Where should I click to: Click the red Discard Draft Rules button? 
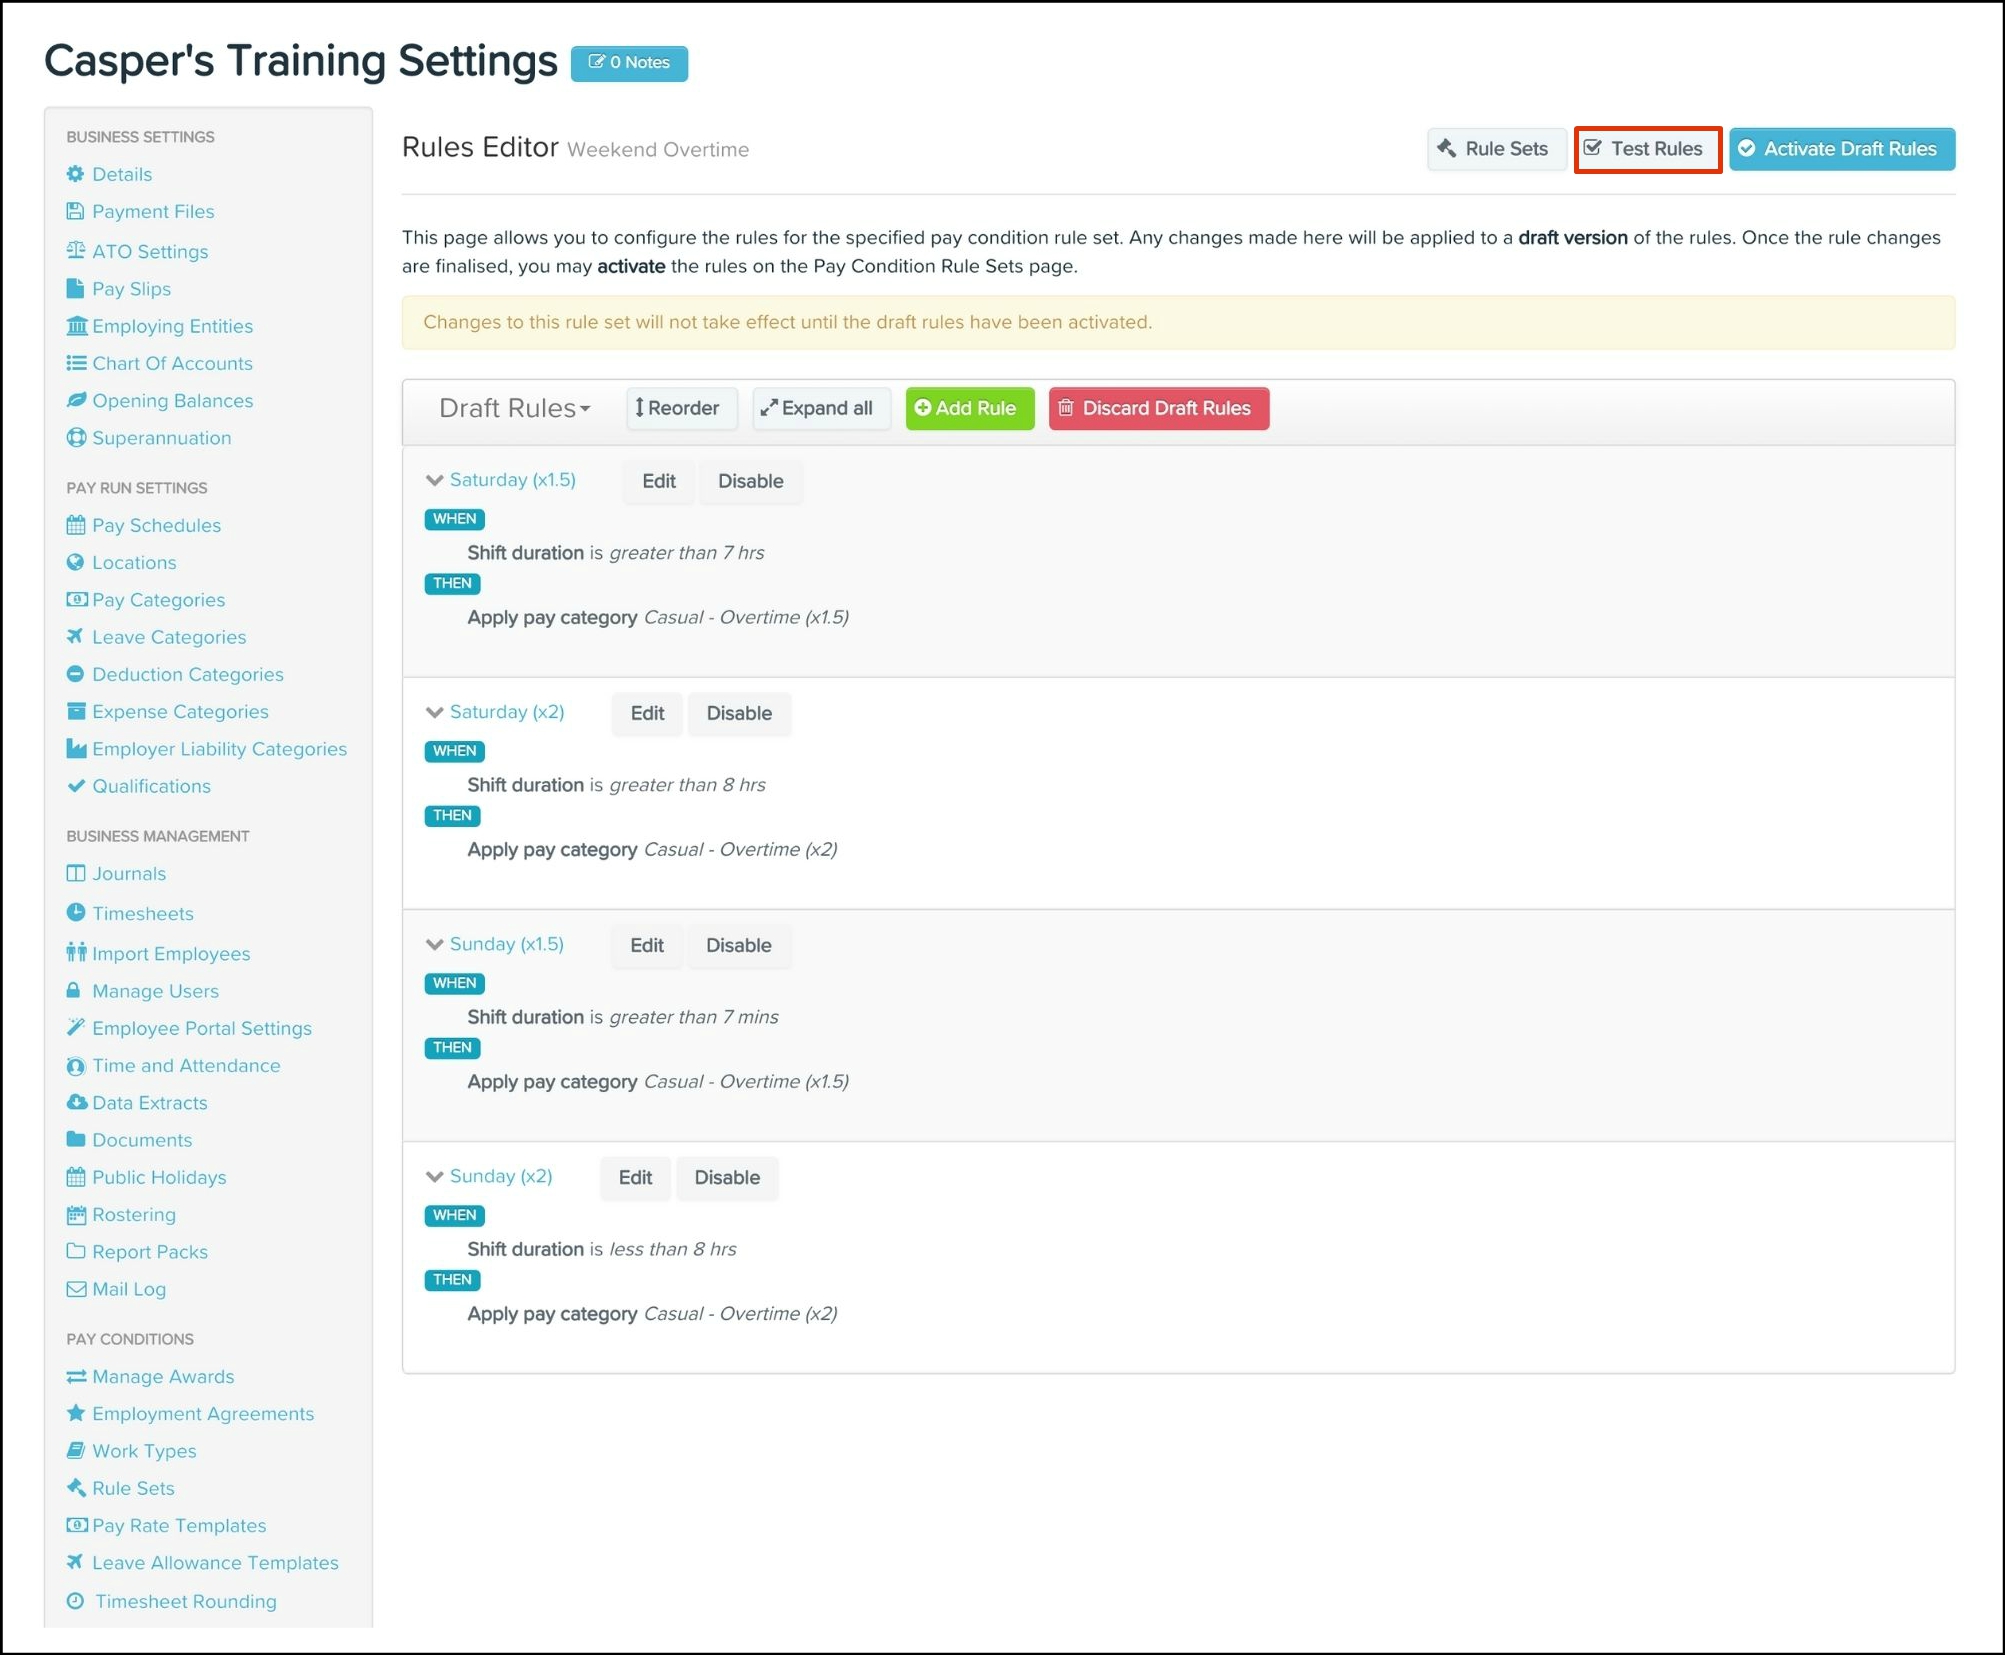1158,408
